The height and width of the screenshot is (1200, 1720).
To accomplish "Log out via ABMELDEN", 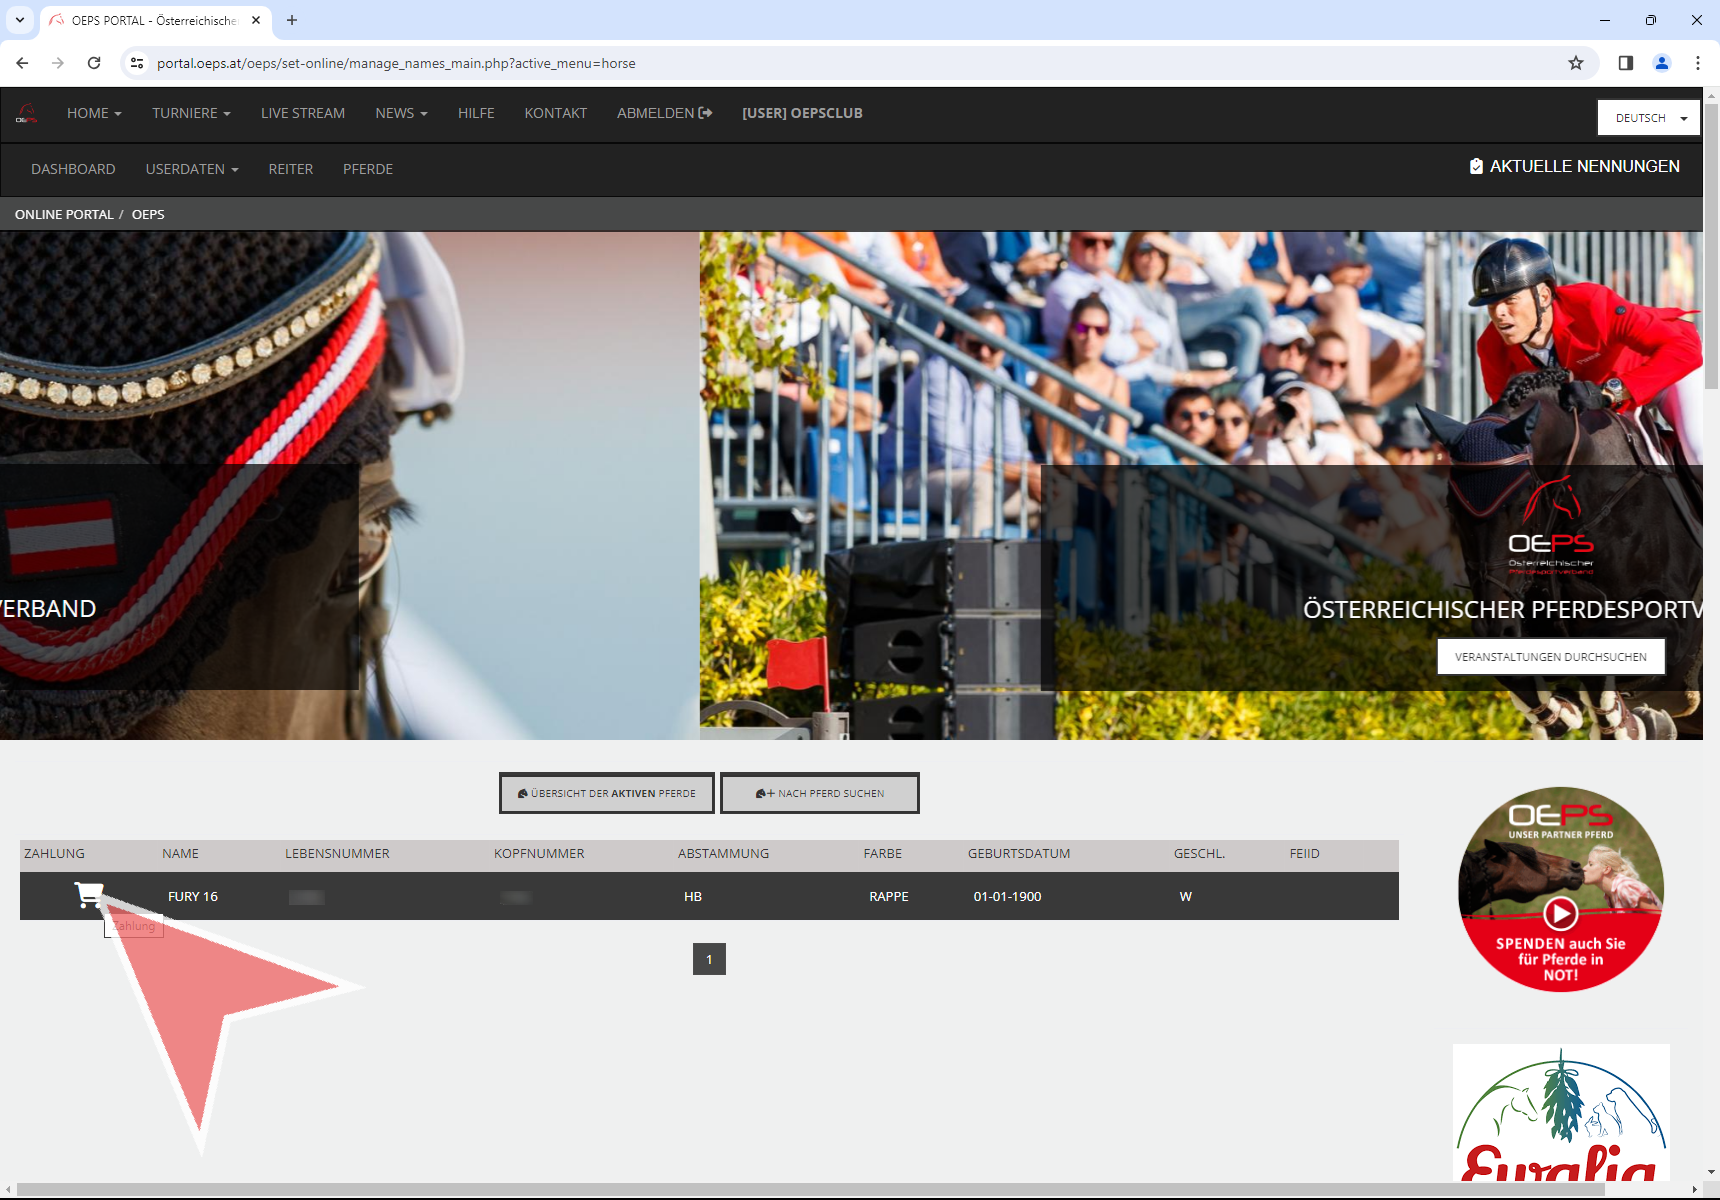I will coord(664,113).
